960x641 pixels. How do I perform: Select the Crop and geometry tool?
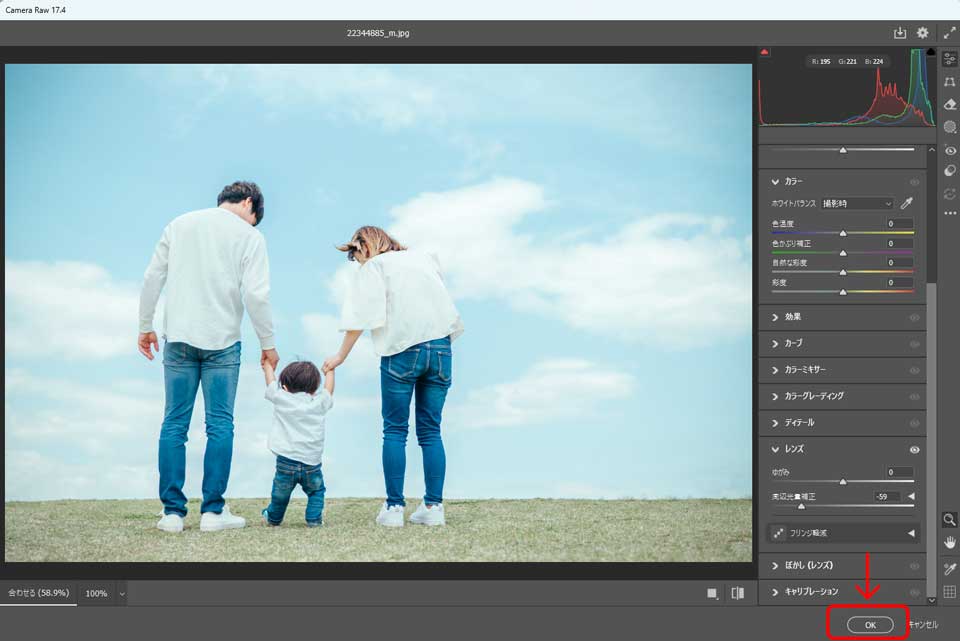point(950,82)
